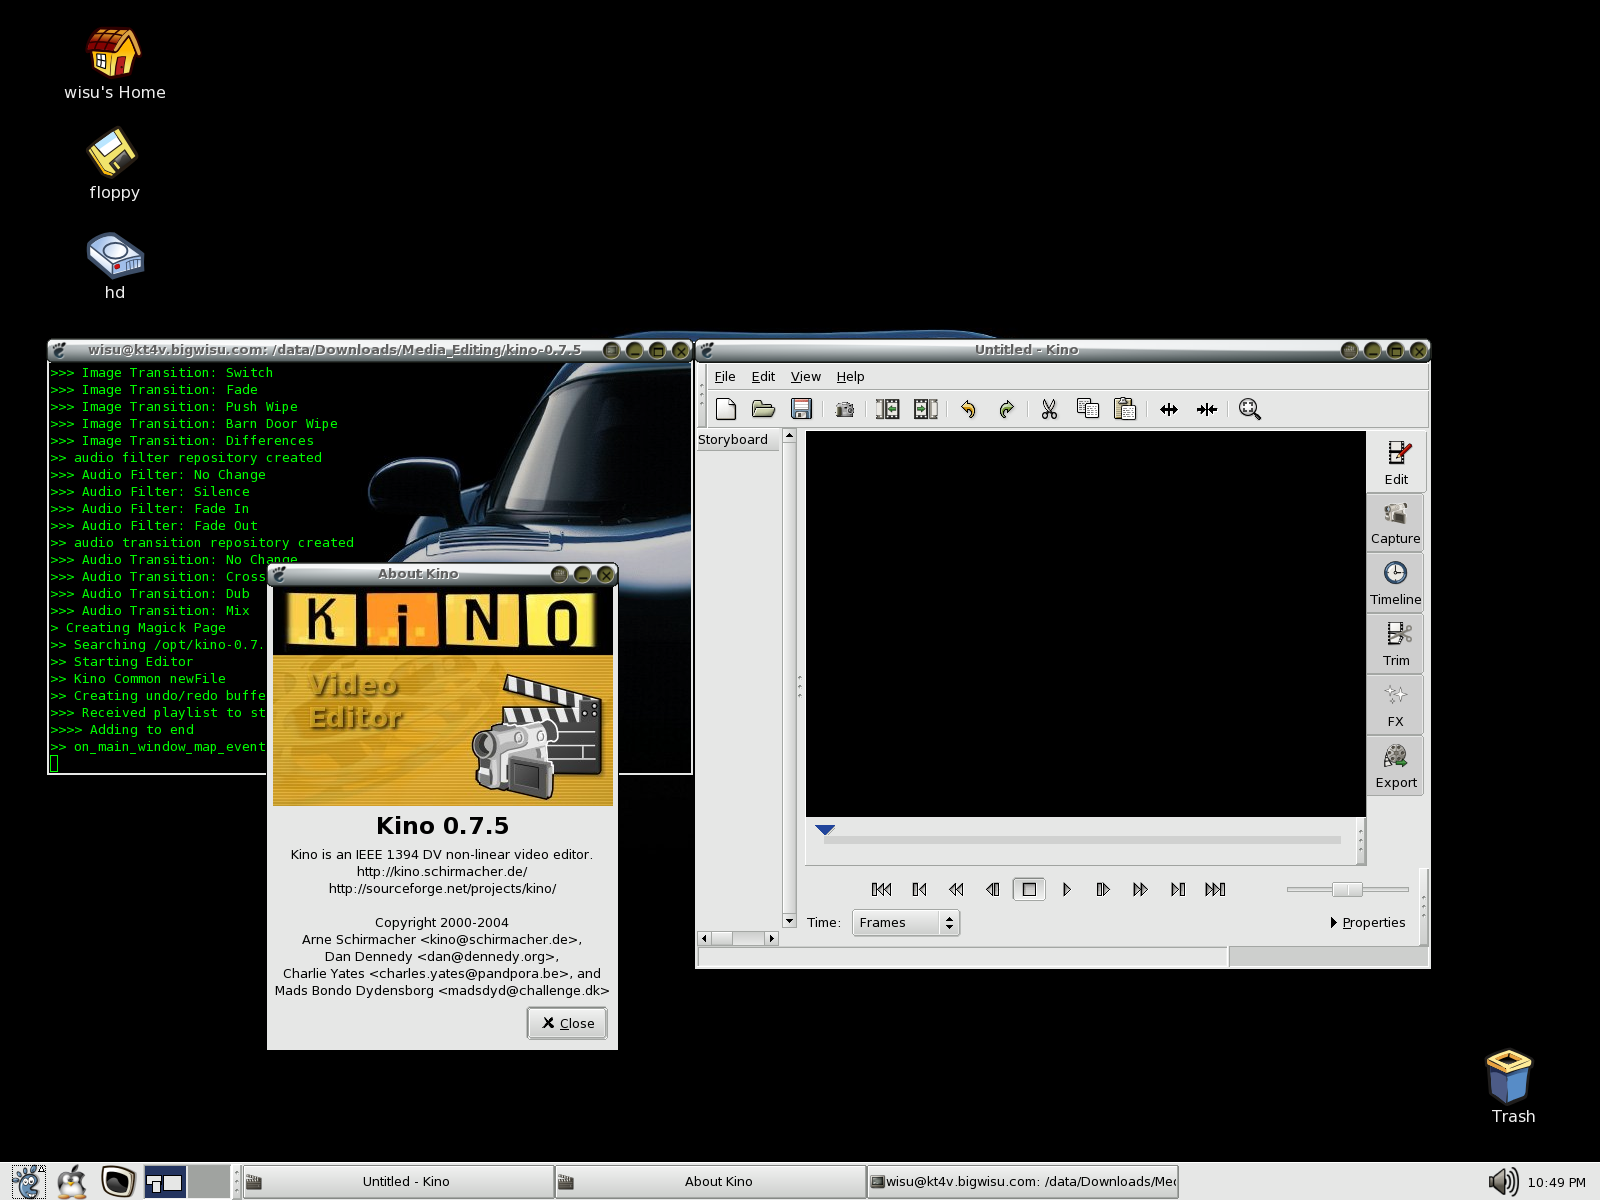1600x1200 pixels.
Task: Click the camera snapshot toolbar icon
Action: pos(845,409)
